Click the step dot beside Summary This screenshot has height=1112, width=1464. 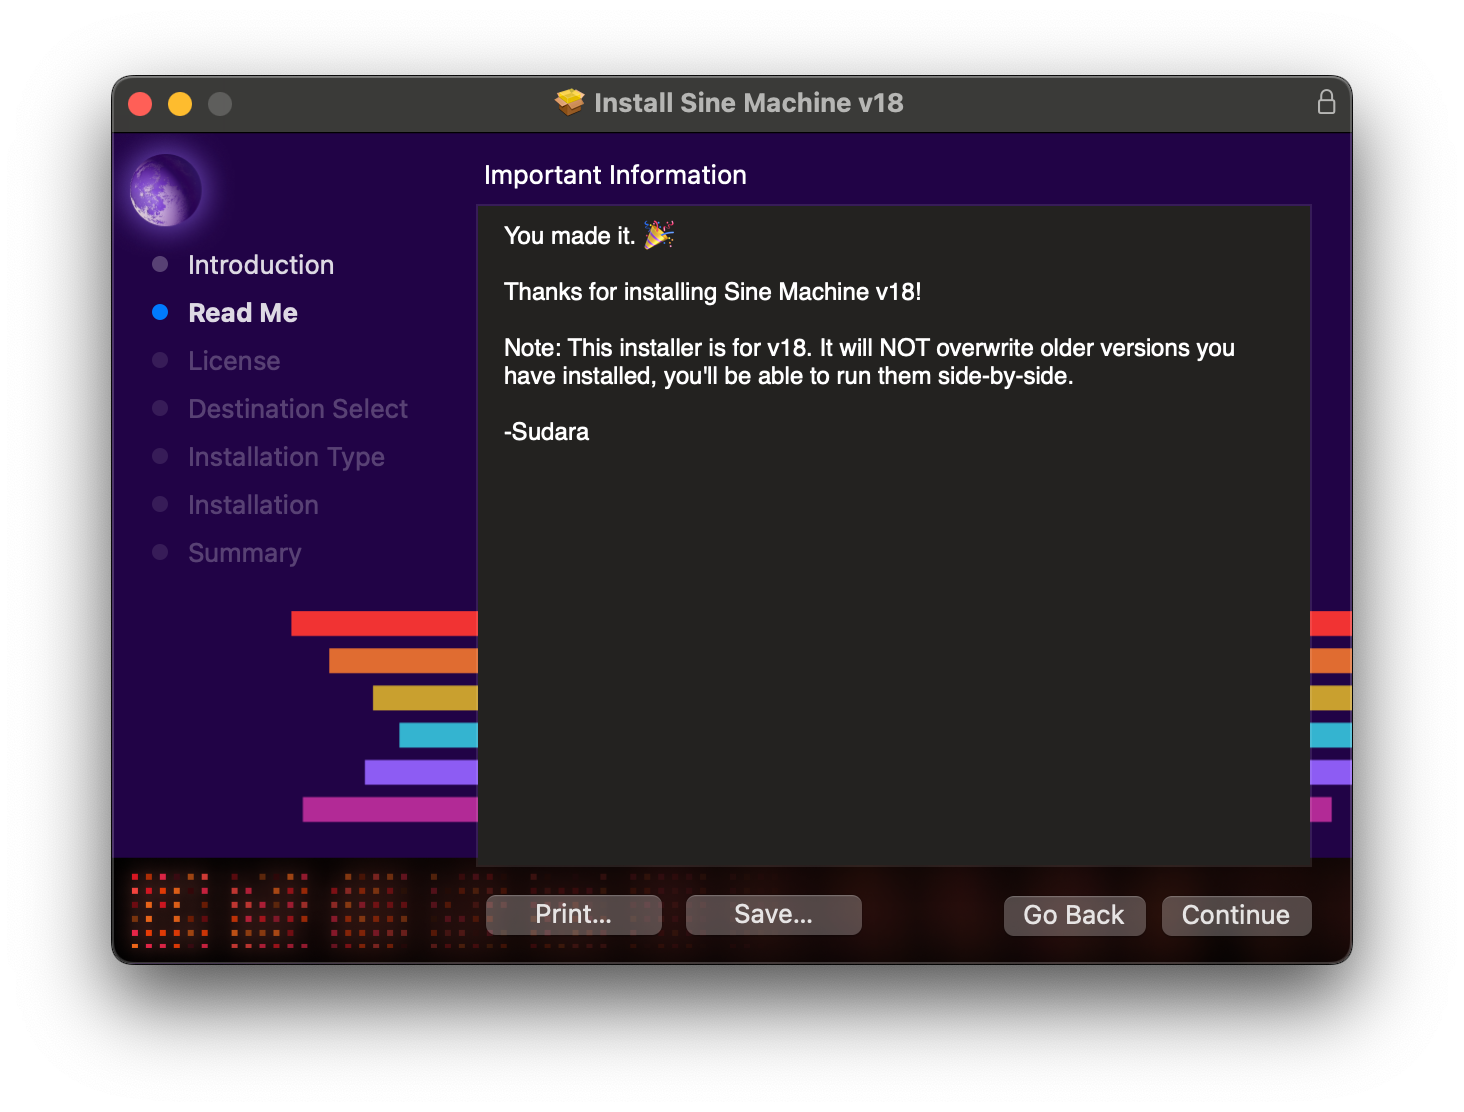click(x=161, y=552)
